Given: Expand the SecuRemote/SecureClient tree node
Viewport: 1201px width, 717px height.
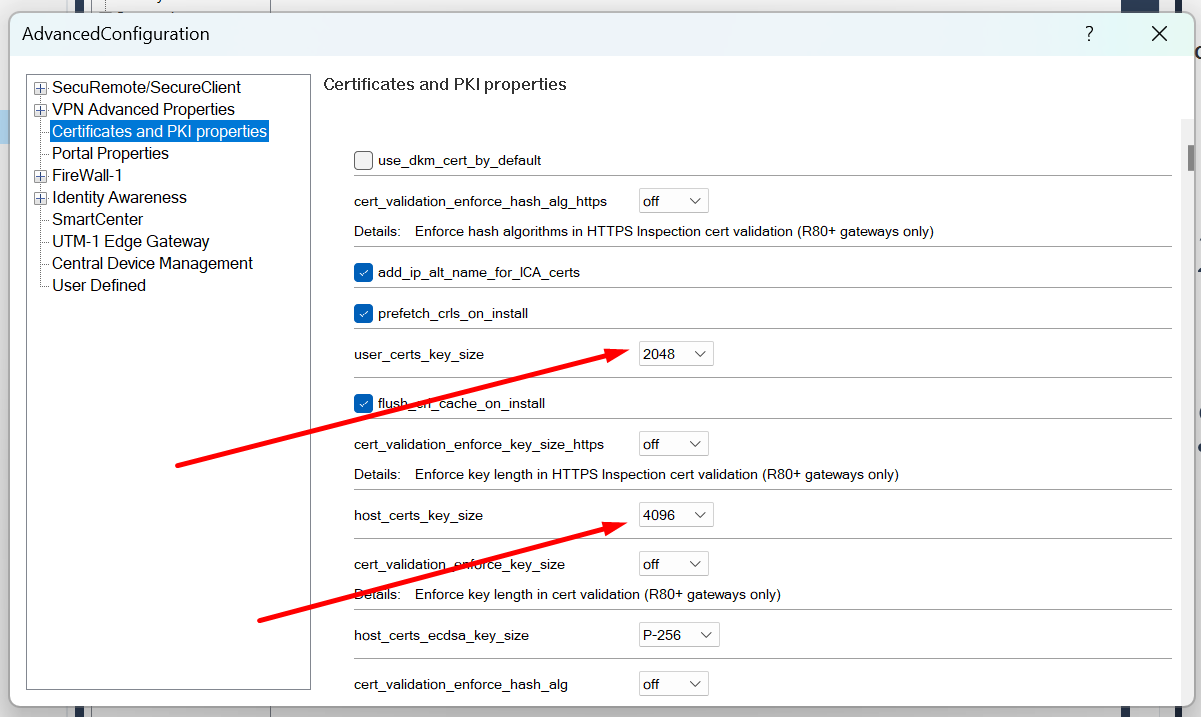Looking at the screenshot, I should click(x=39, y=87).
